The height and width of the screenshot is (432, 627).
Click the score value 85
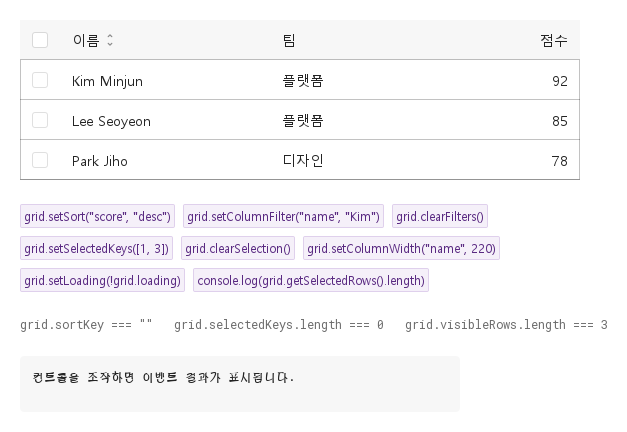coord(560,121)
